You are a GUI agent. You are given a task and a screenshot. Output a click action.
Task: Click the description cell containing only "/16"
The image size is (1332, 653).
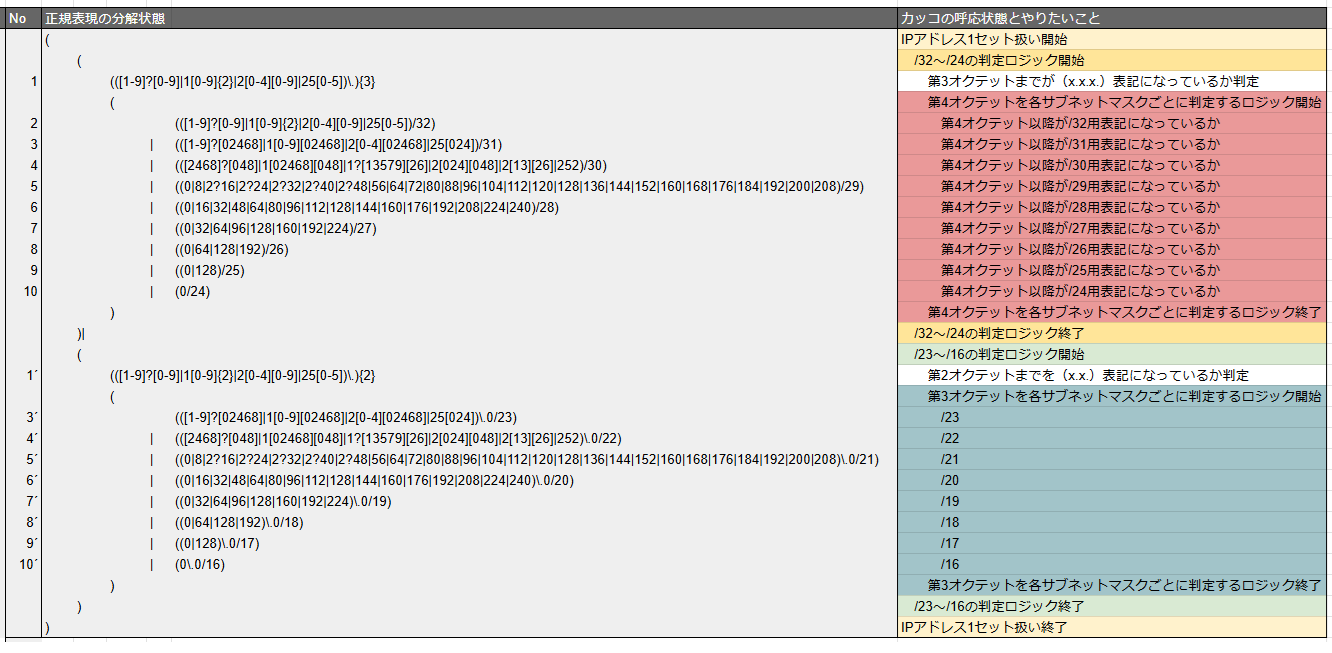pyautogui.click(x=1113, y=565)
